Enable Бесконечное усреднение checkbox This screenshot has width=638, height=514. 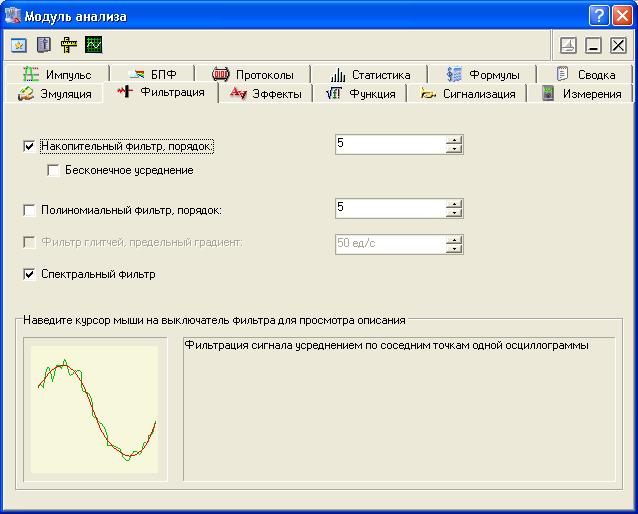[53, 170]
